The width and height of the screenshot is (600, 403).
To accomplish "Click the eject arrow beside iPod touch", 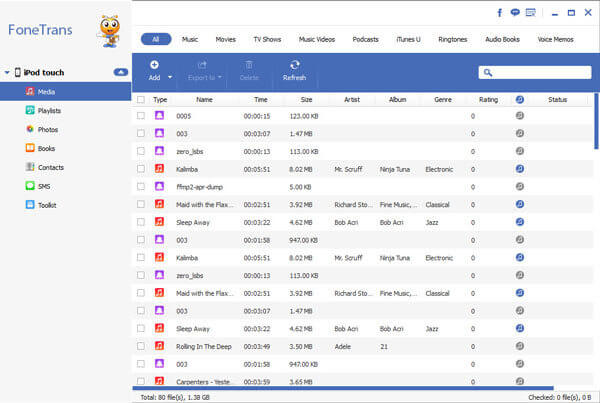I will click(x=120, y=73).
